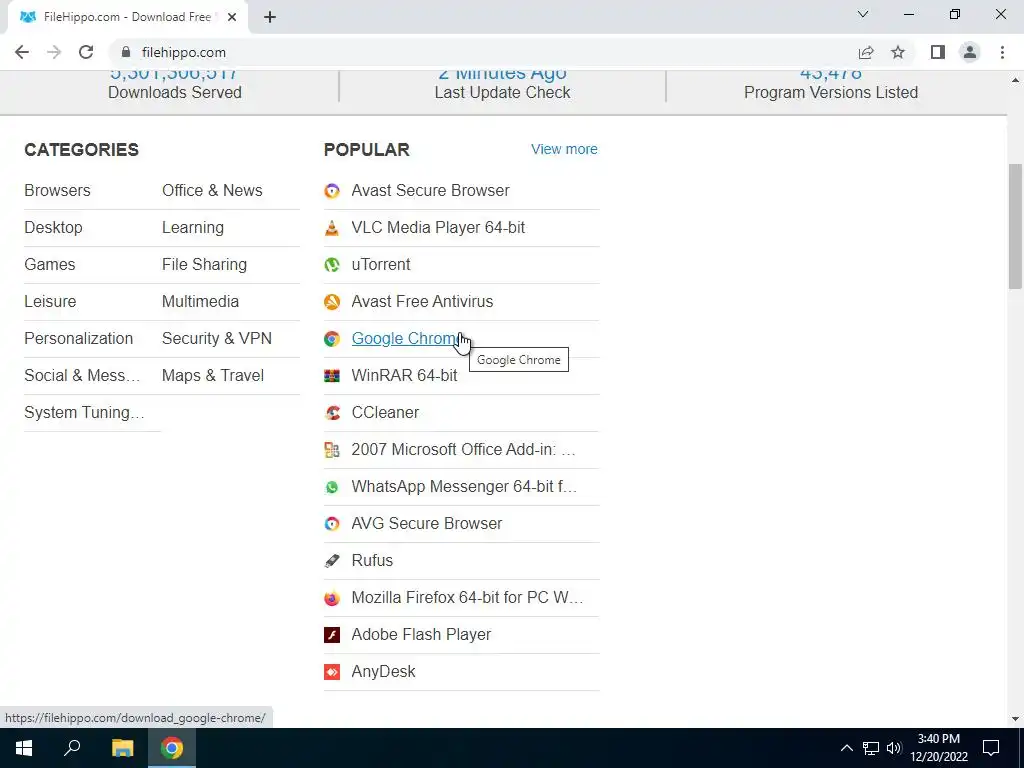Open the Desktop category
This screenshot has width=1024, height=768.
tap(54, 228)
